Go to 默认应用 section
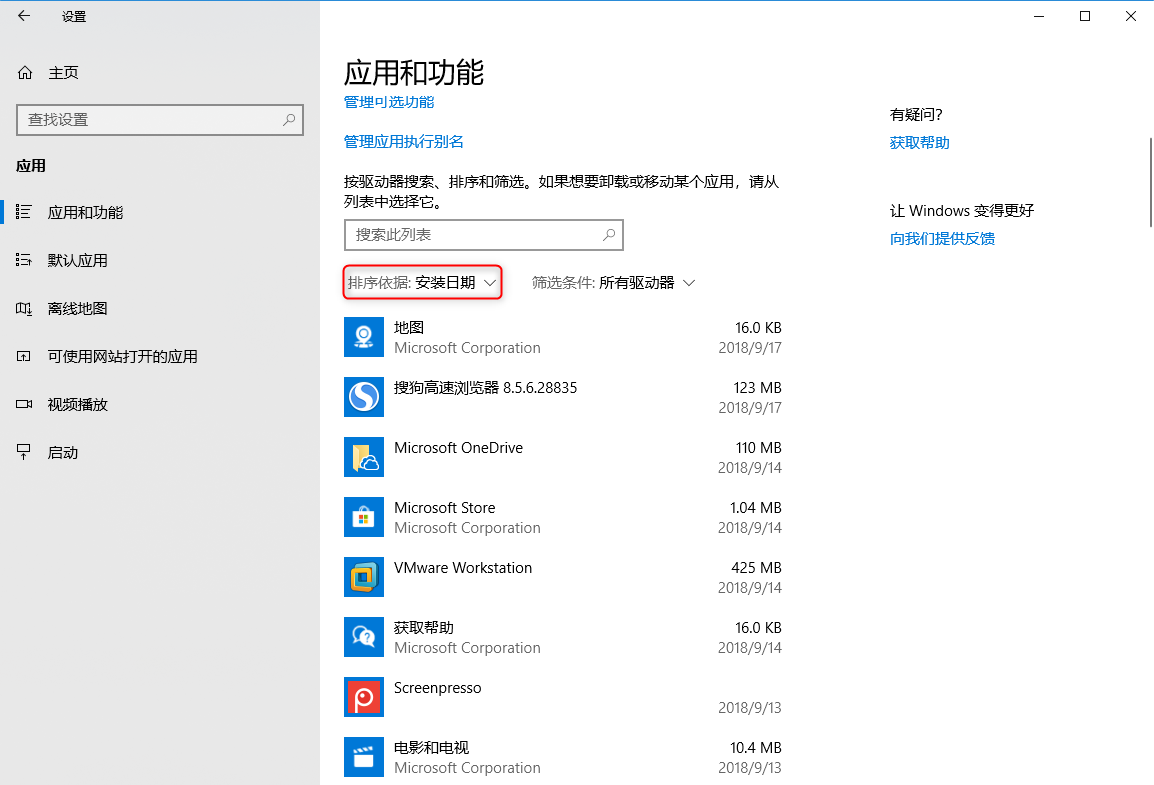The width and height of the screenshot is (1154, 785). click(160, 260)
